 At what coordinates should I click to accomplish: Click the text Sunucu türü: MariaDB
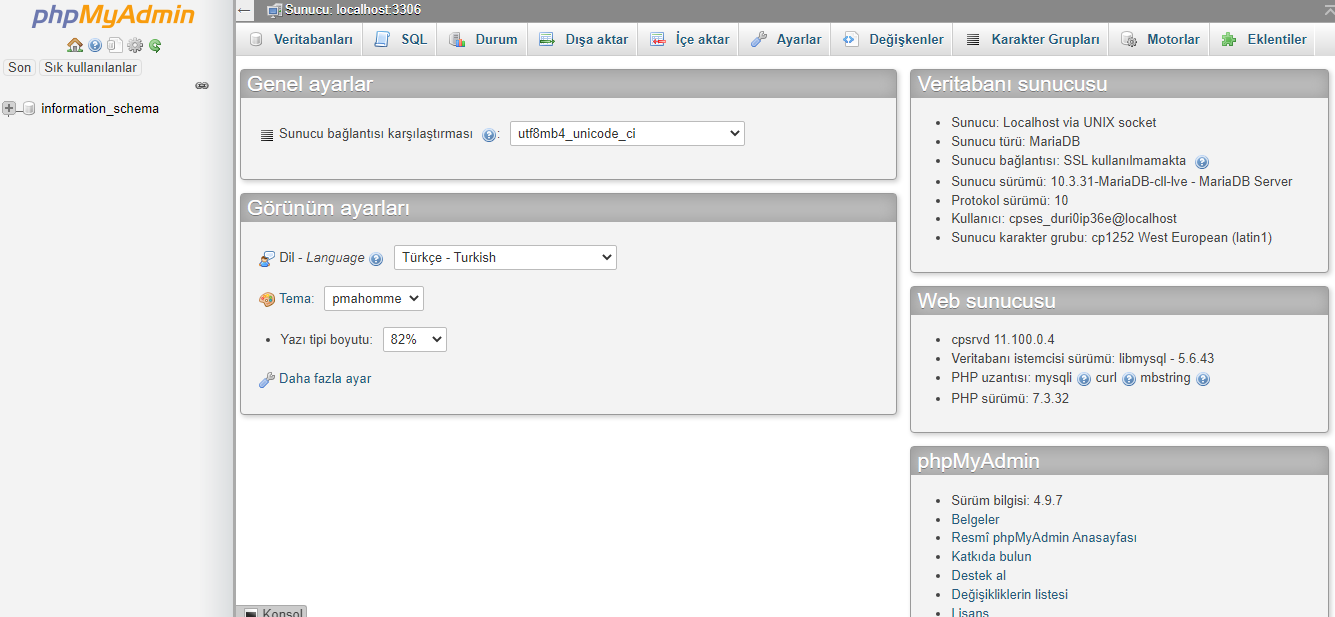[1015, 142]
